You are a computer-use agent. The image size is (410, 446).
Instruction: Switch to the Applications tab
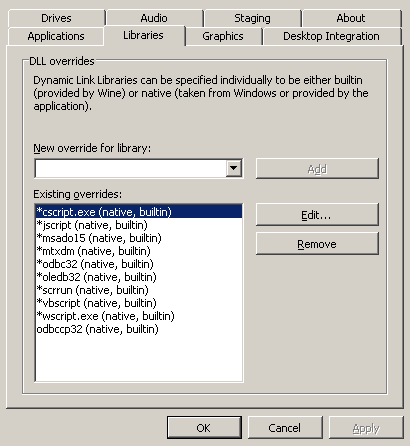coord(56,36)
